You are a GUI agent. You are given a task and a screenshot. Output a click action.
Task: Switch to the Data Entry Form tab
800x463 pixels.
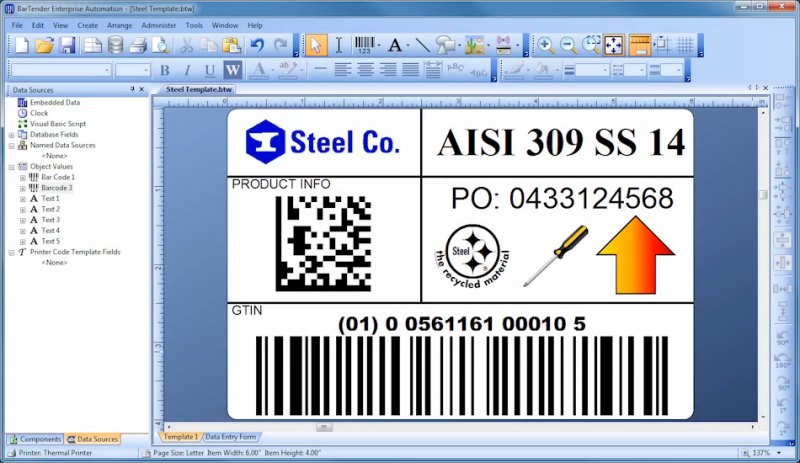231,437
